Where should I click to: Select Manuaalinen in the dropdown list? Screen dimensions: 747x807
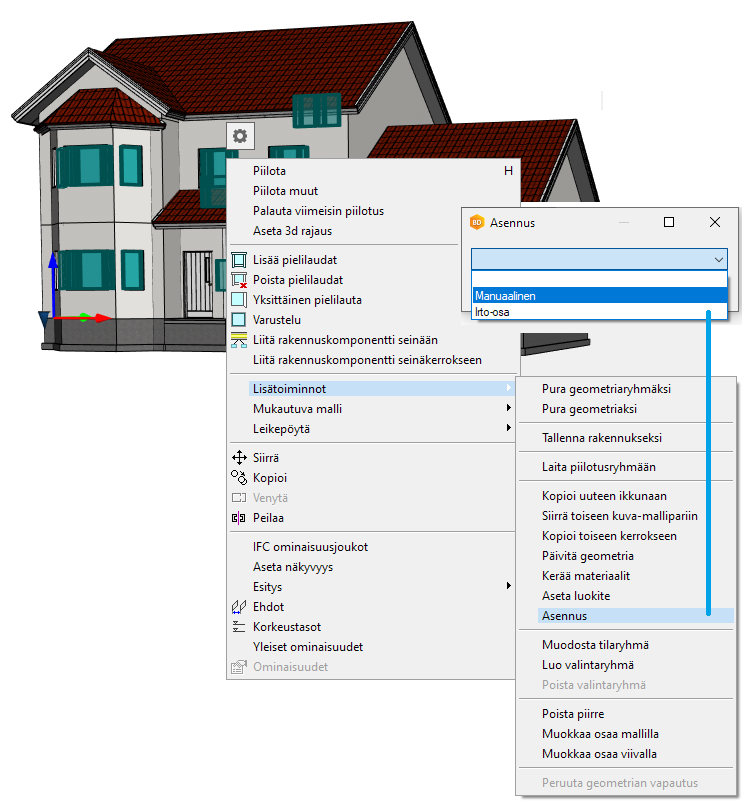click(599, 296)
